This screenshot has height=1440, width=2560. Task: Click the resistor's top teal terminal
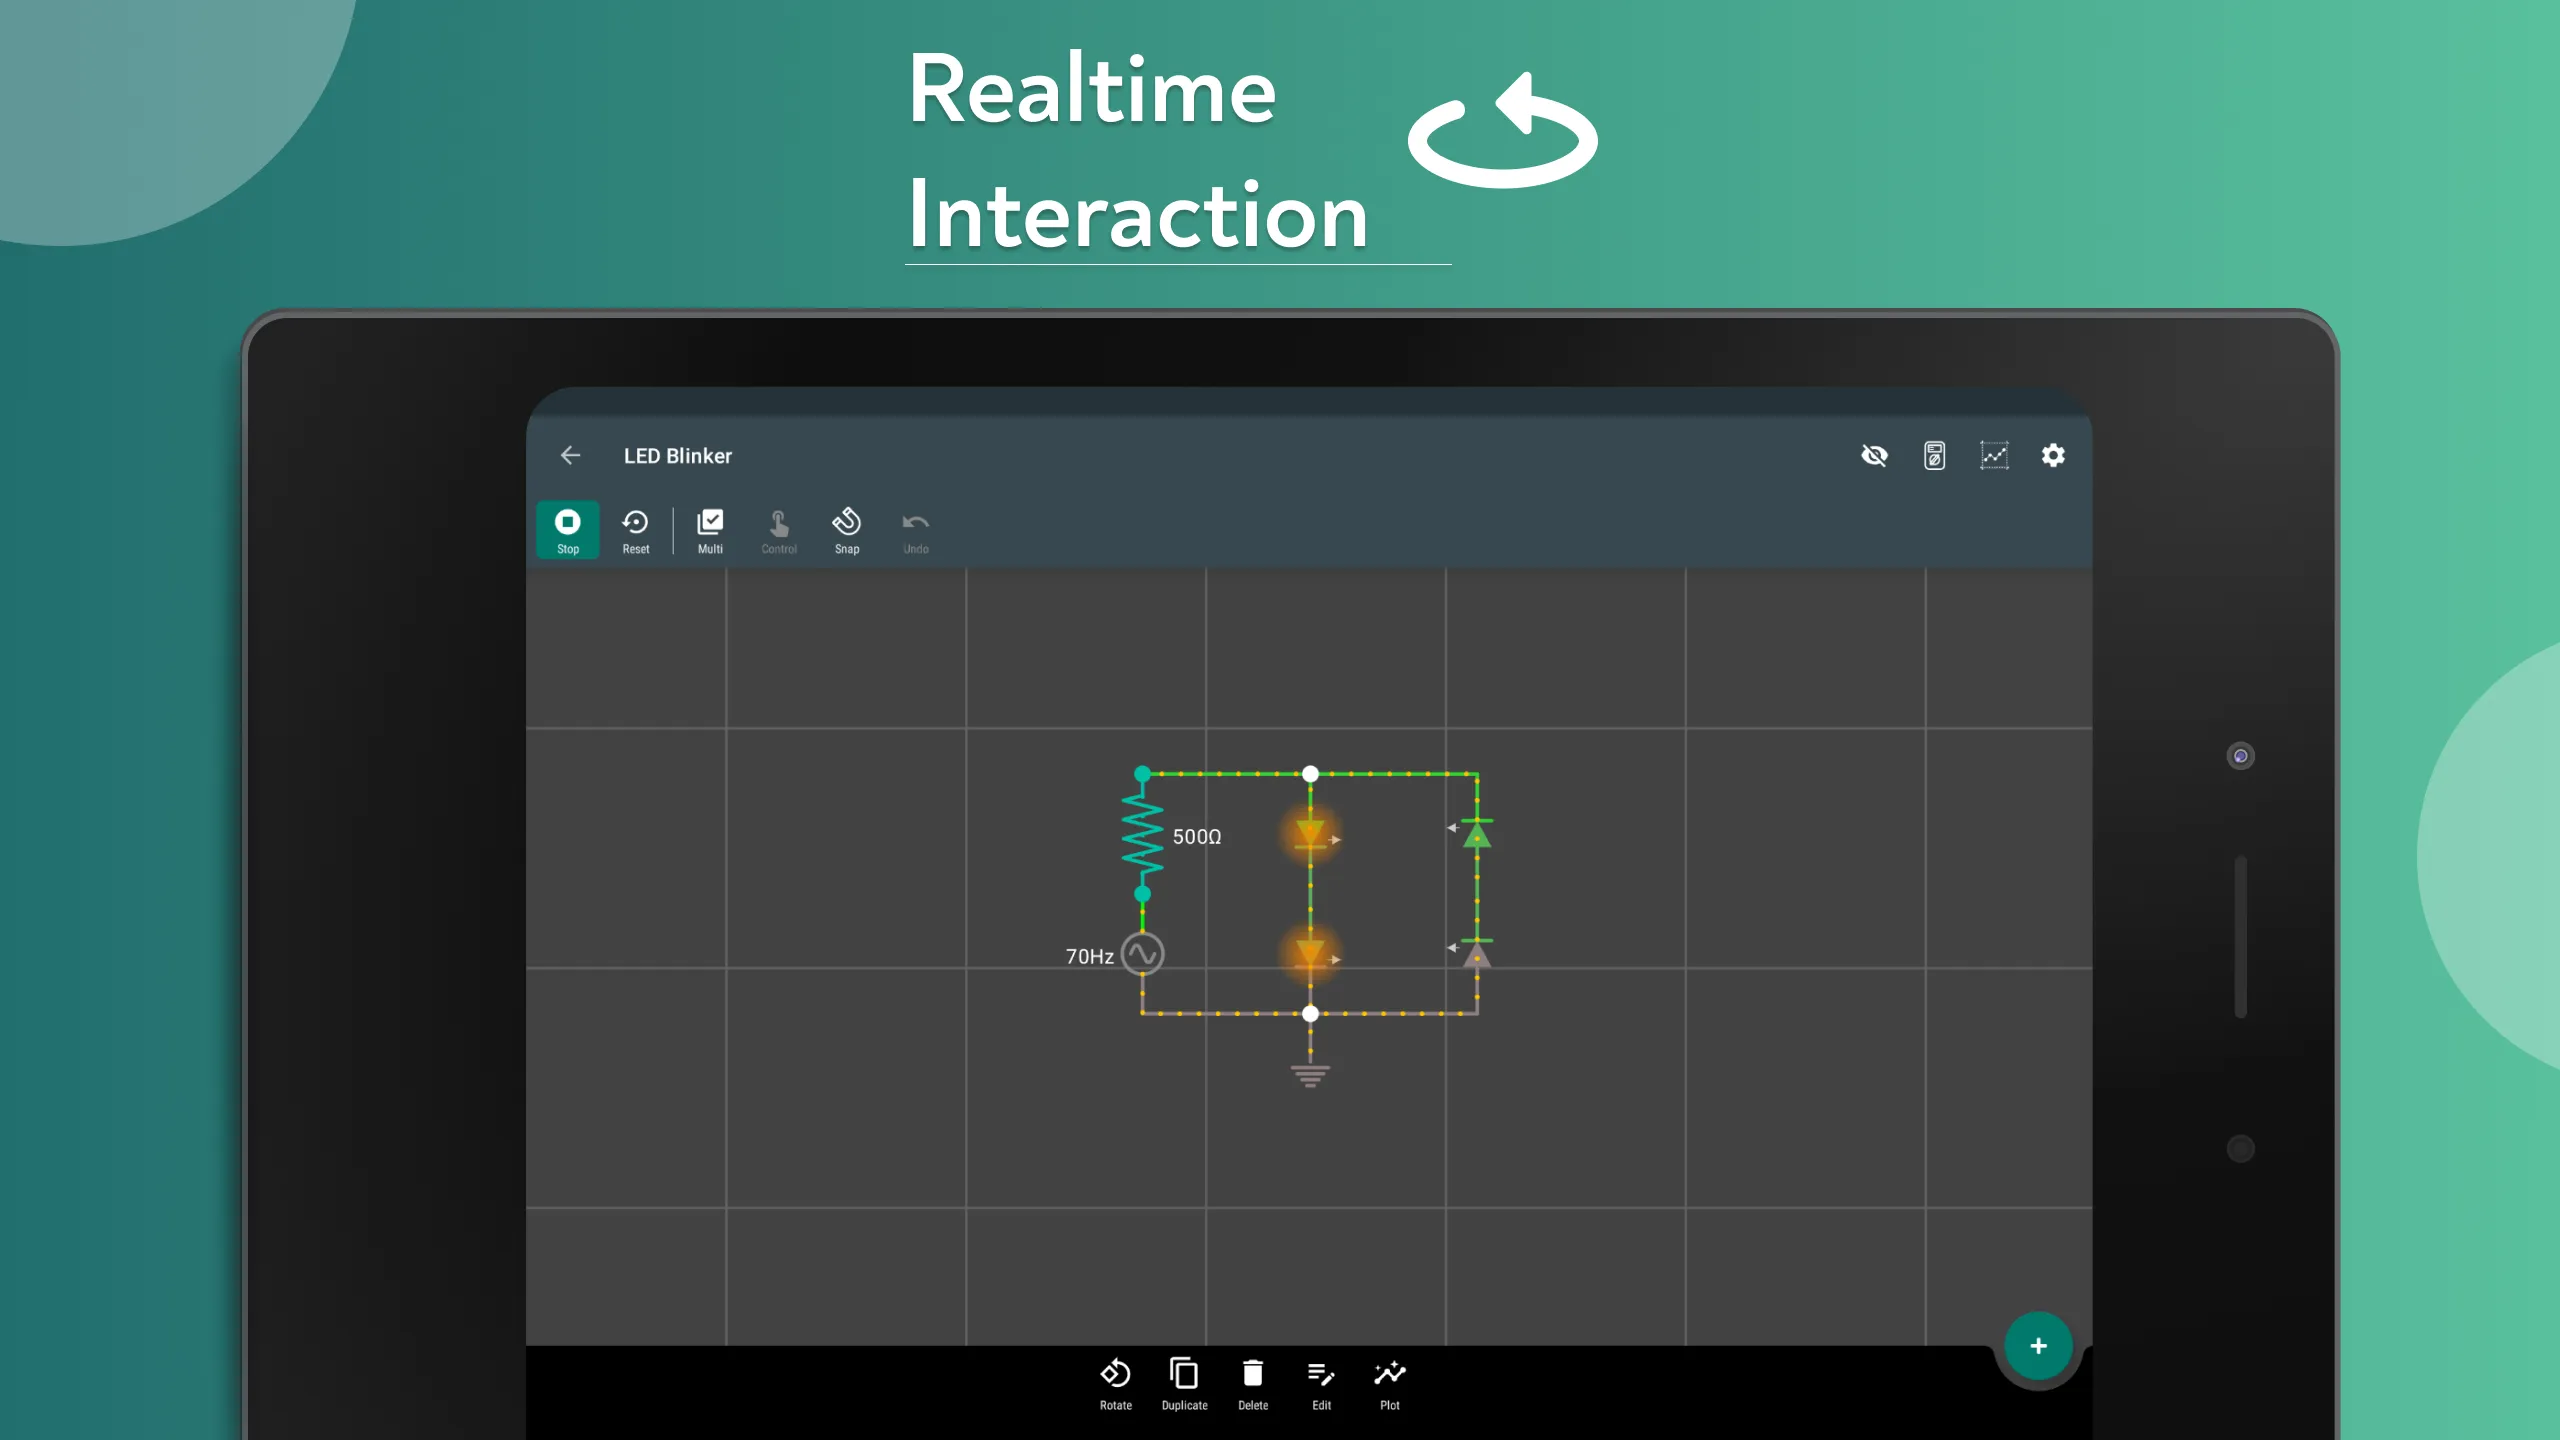(x=1142, y=774)
